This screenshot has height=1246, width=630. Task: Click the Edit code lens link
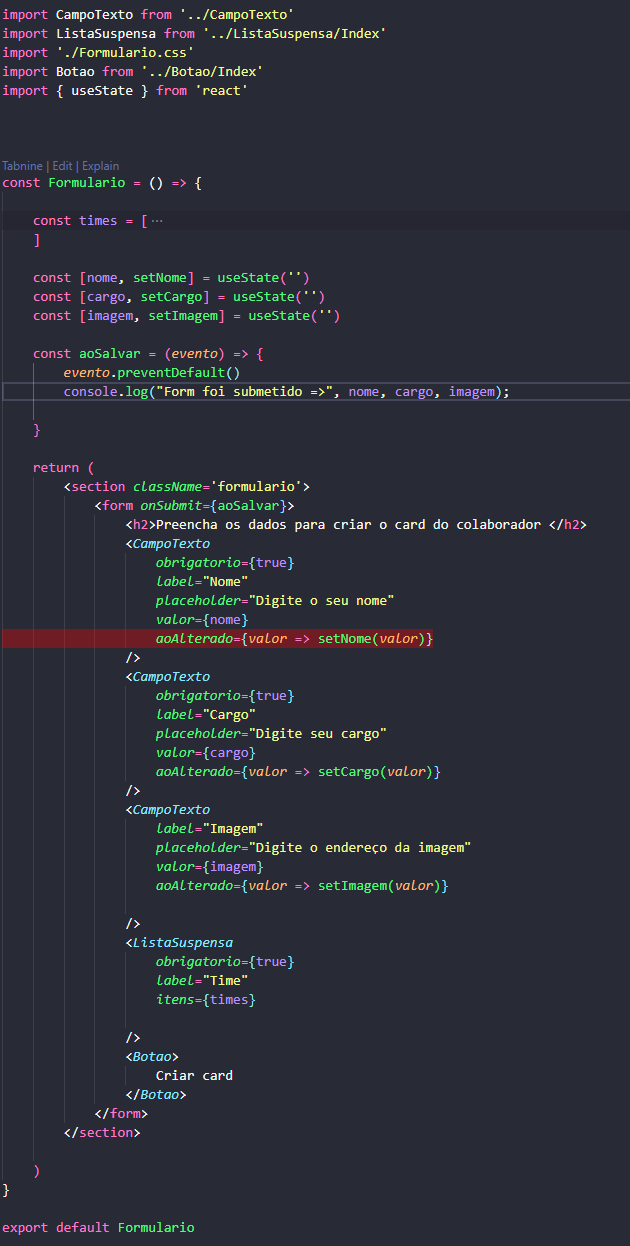(x=62, y=166)
